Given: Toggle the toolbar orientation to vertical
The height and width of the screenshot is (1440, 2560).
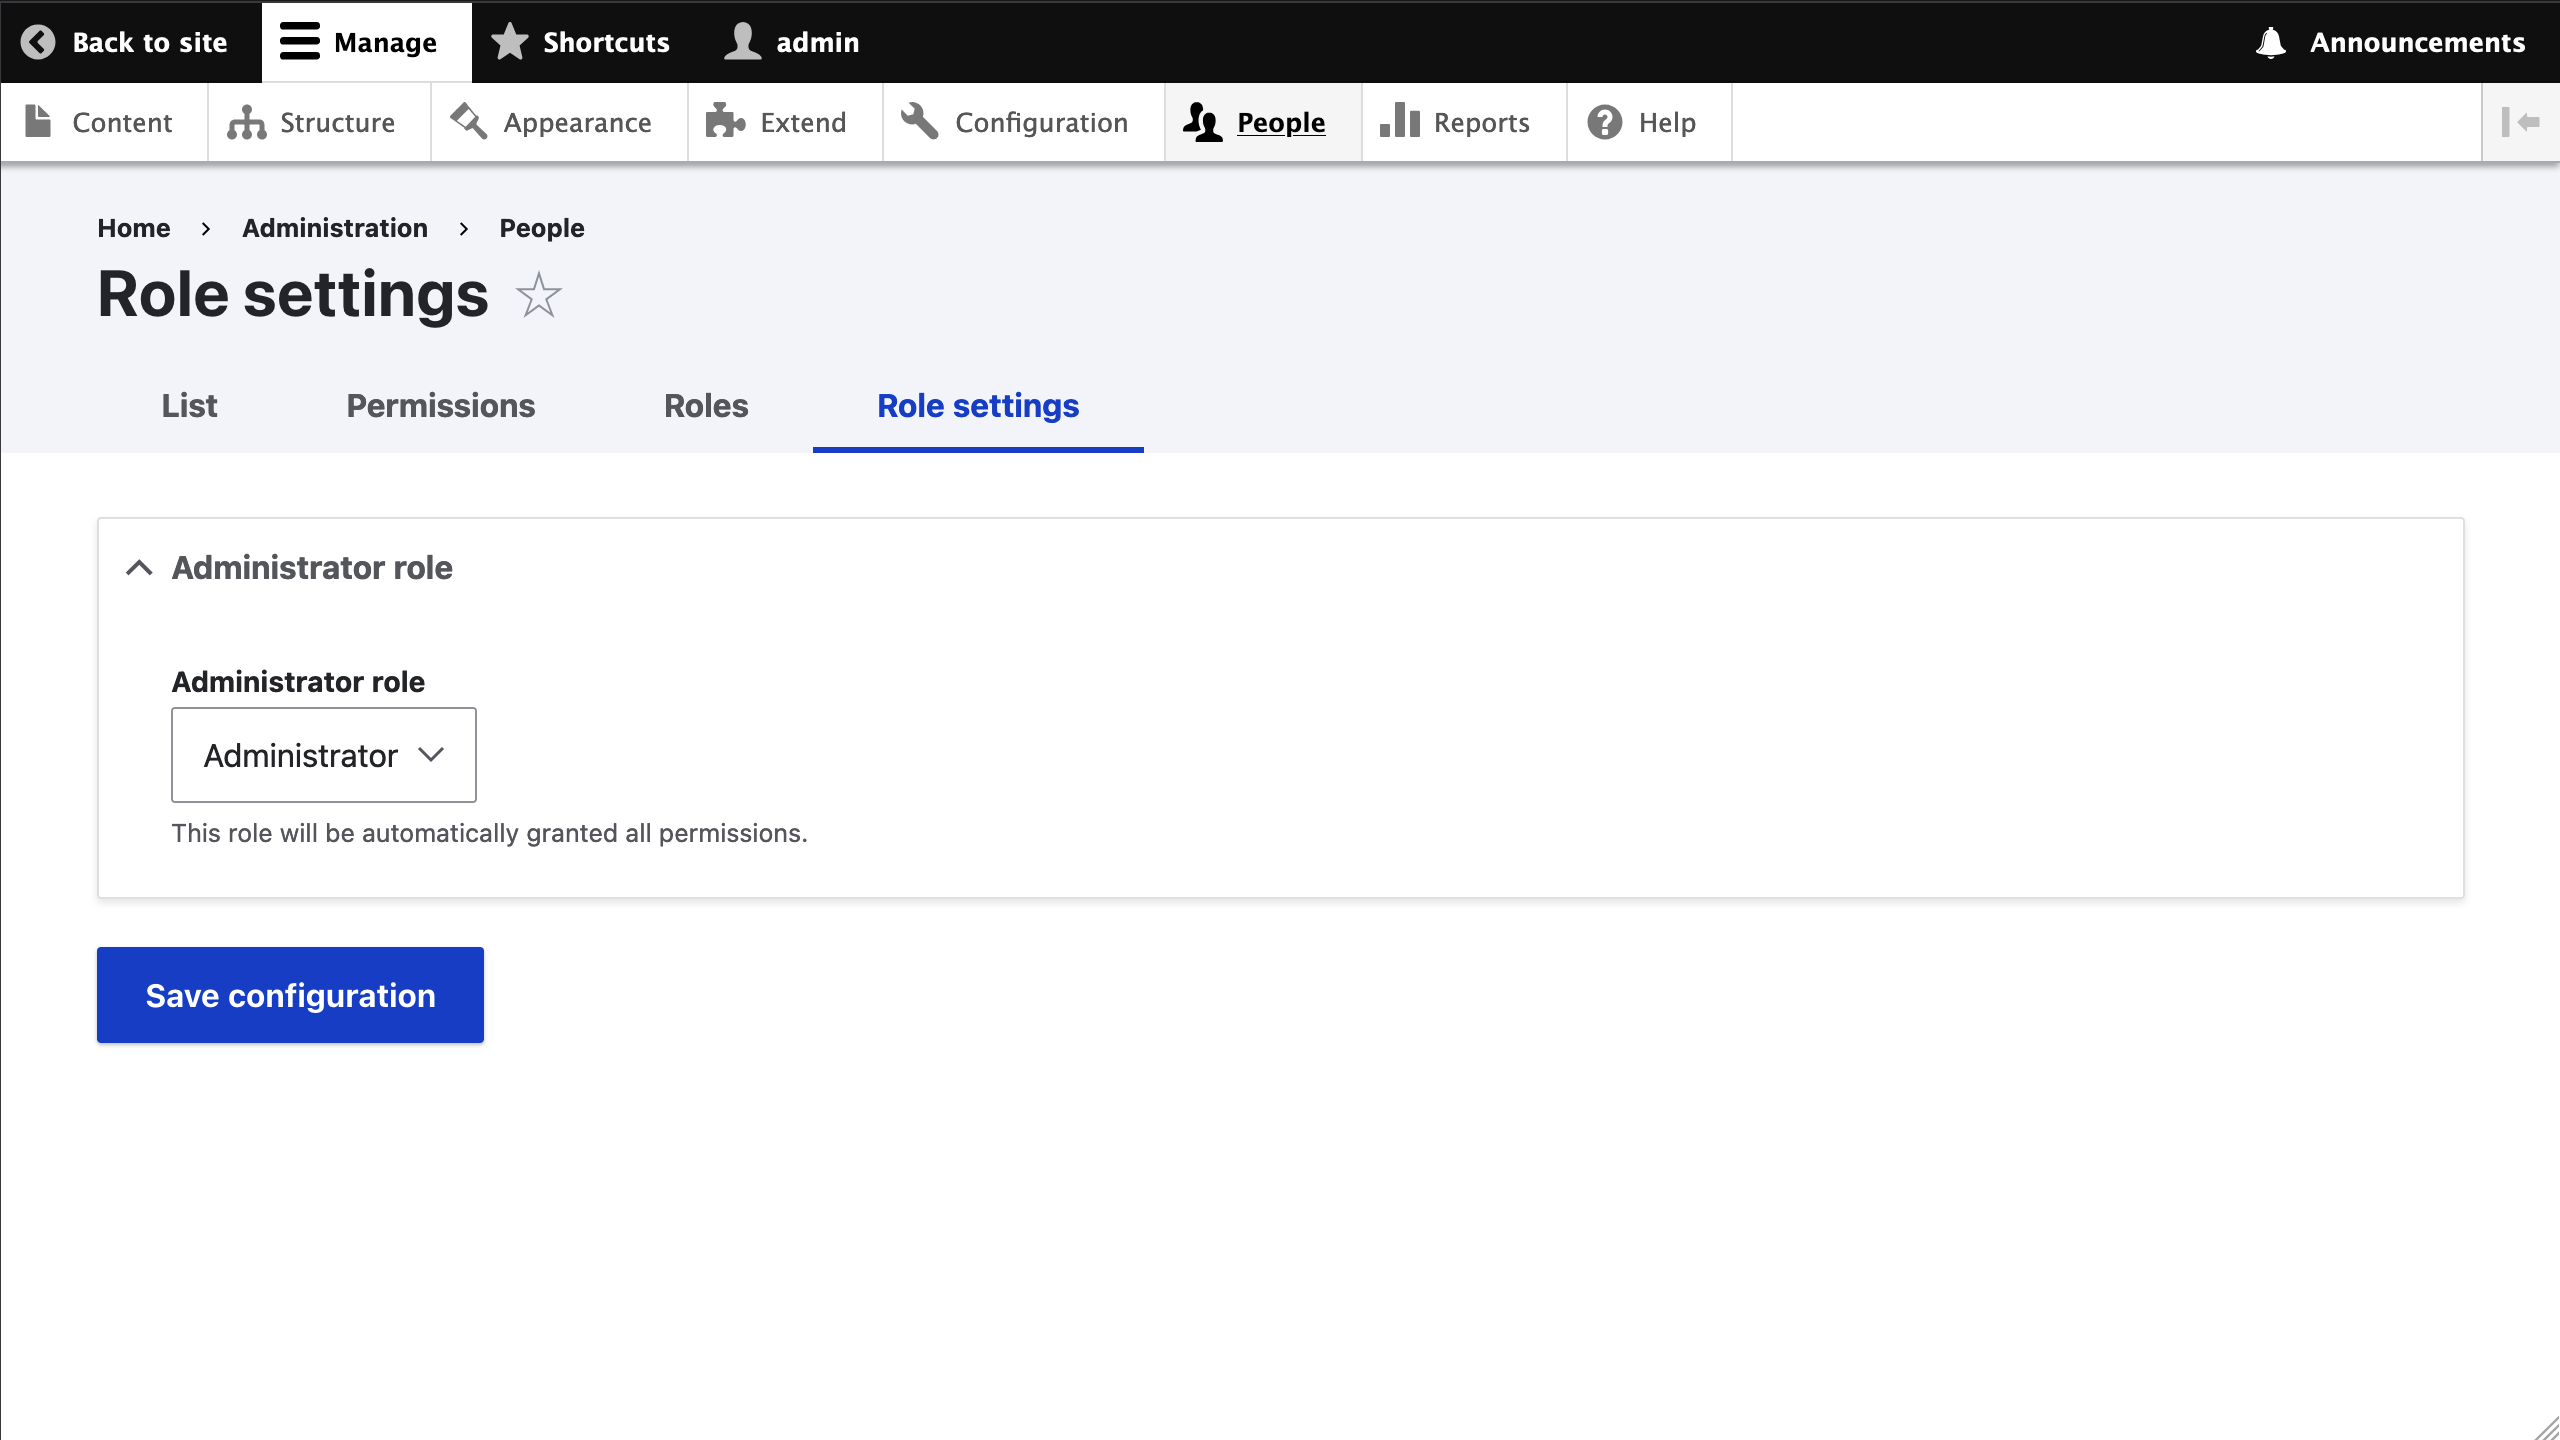Looking at the screenshot, I should click(2520, 122).
